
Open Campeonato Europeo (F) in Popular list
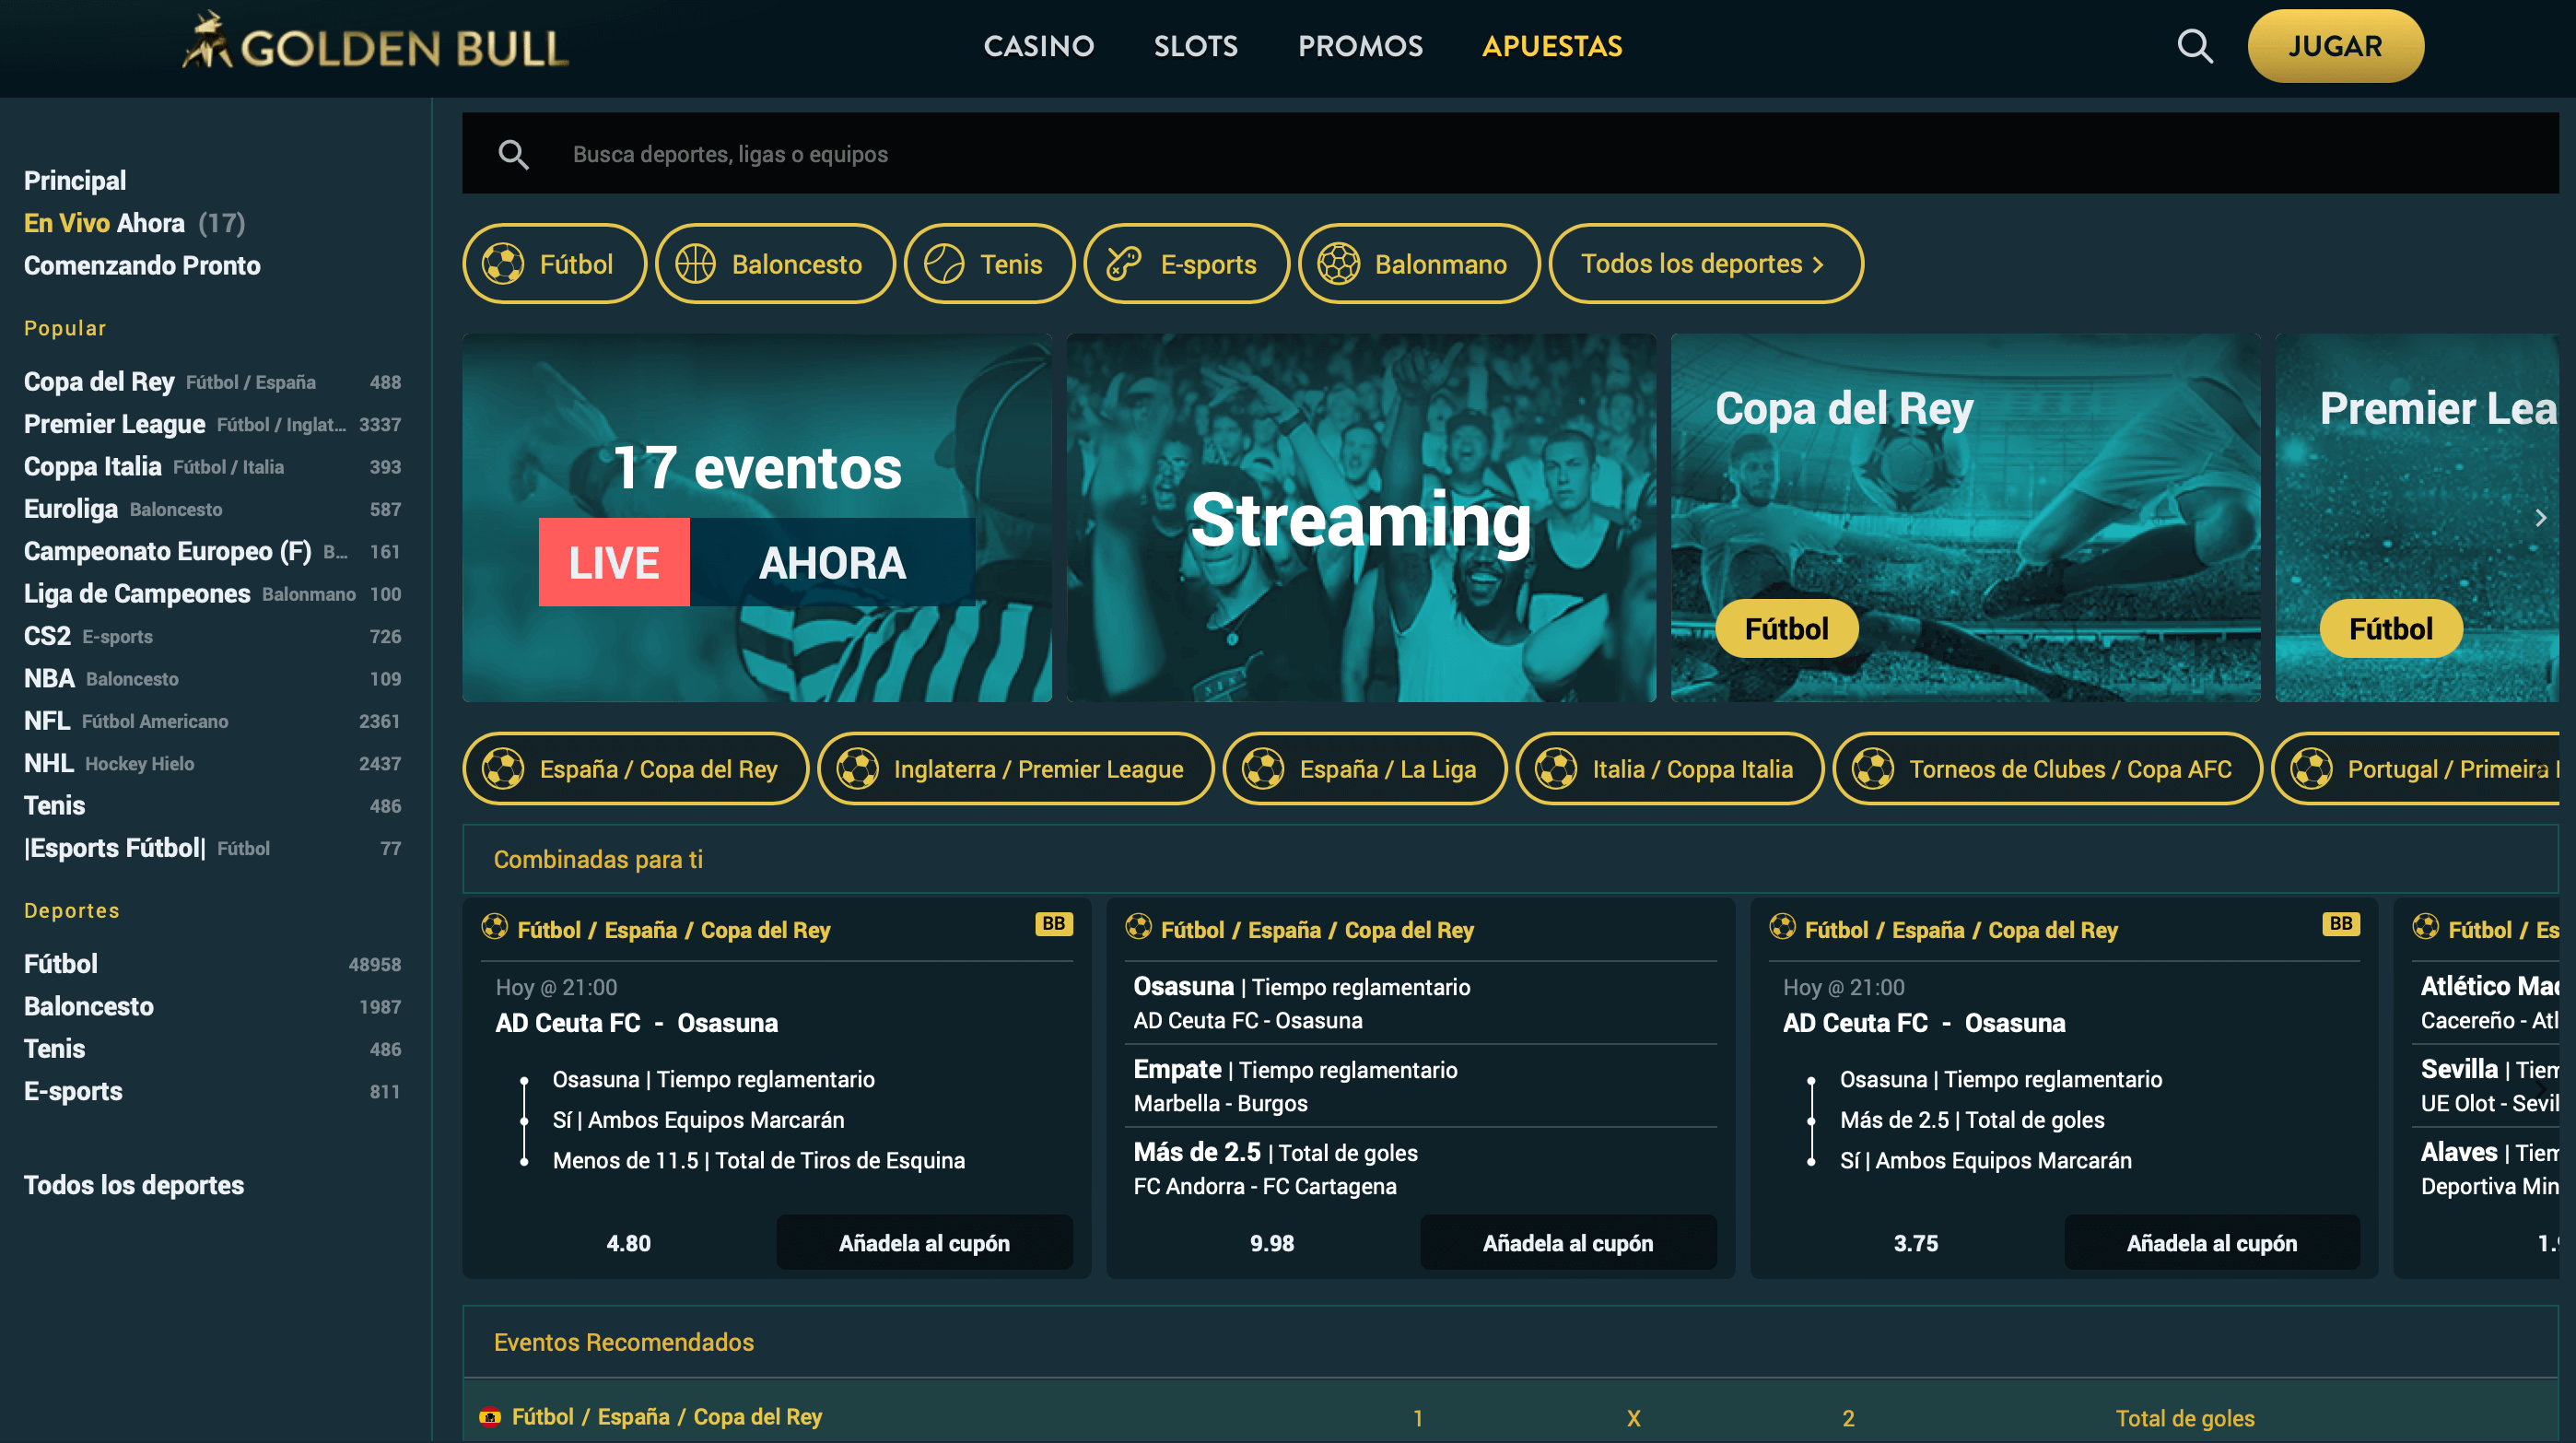(x=212, y=551)
